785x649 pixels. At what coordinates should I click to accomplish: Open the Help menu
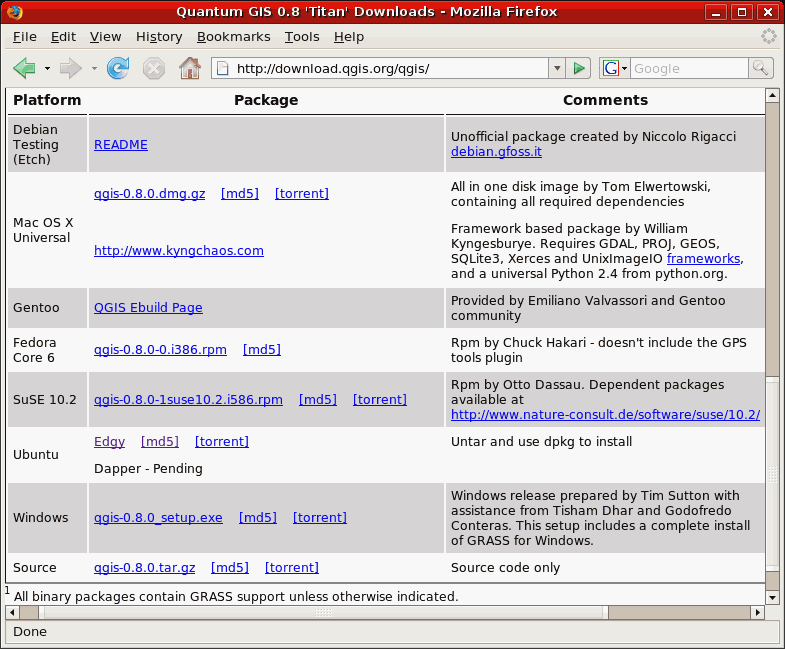(348, 37)
